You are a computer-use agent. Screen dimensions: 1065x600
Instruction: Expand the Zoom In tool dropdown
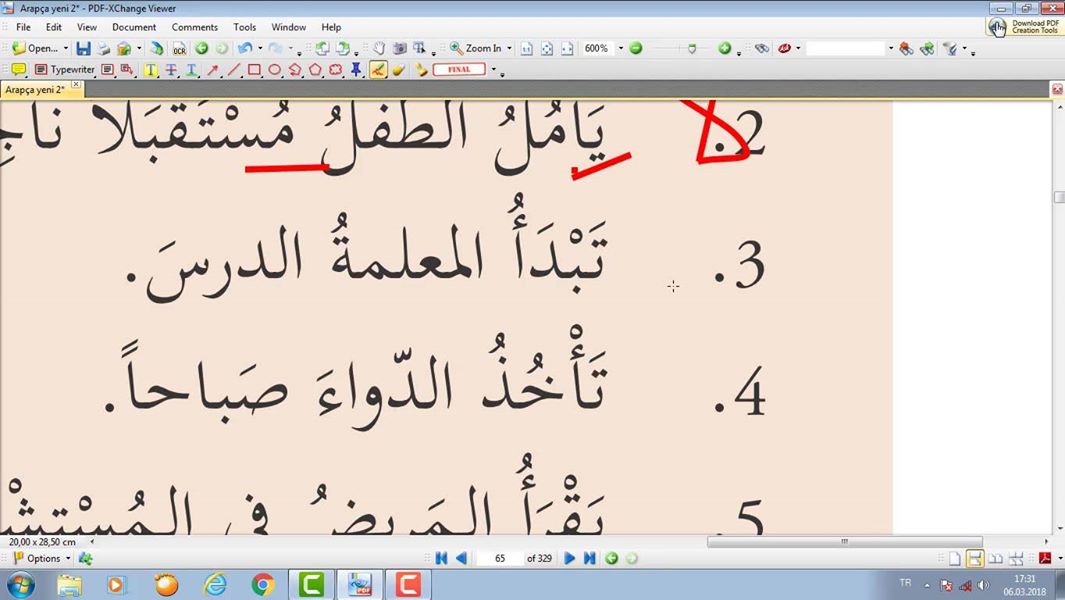pyautogui.click(x=509, y=48)
